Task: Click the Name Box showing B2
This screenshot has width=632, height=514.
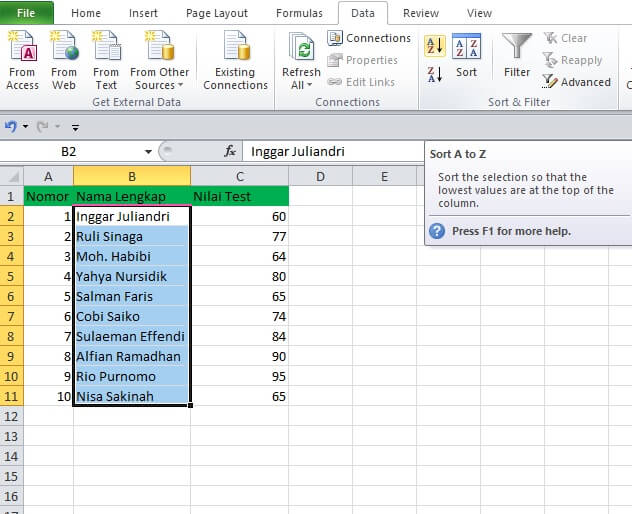Action: [69, 152]
